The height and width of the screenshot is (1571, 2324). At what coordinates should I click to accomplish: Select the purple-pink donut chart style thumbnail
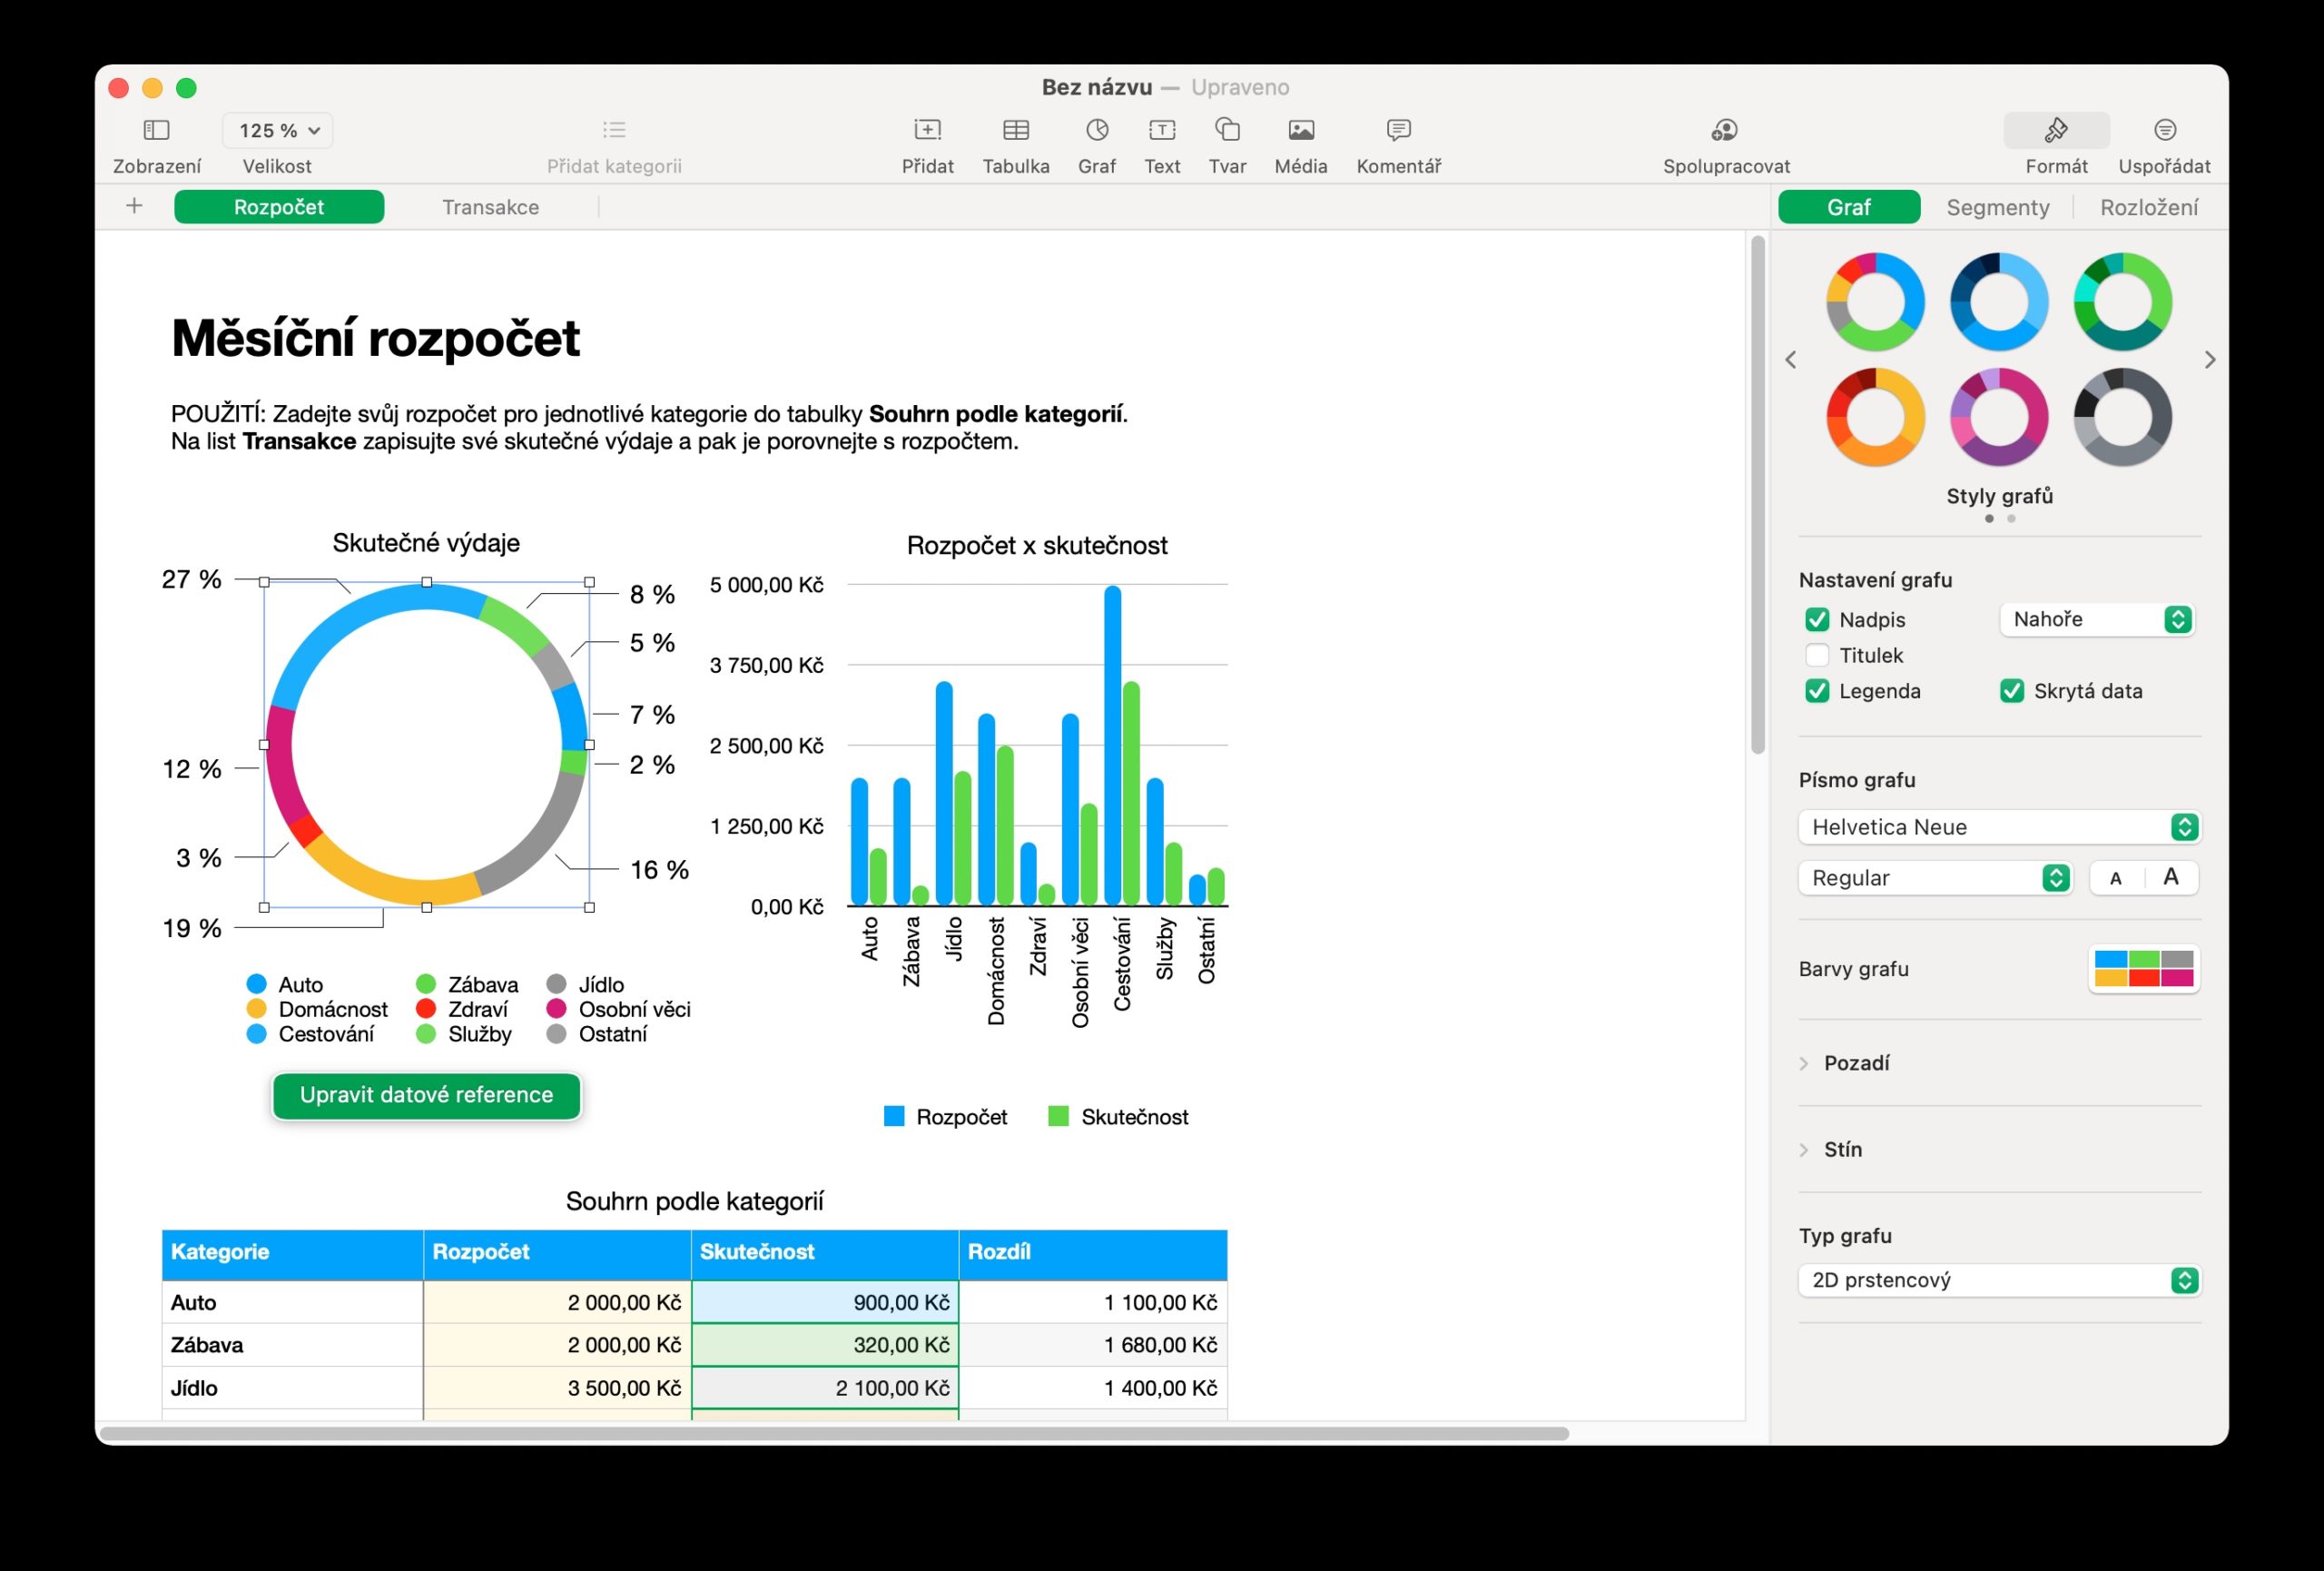coord(1998,417)
